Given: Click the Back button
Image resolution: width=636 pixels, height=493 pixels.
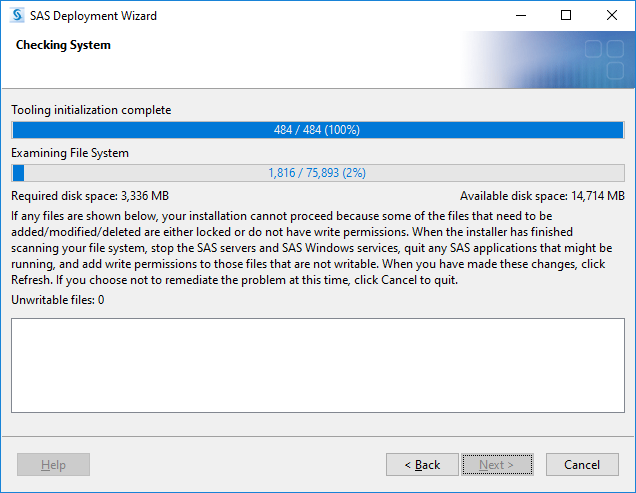Looking at the screenshot, I should coord(422,465).
